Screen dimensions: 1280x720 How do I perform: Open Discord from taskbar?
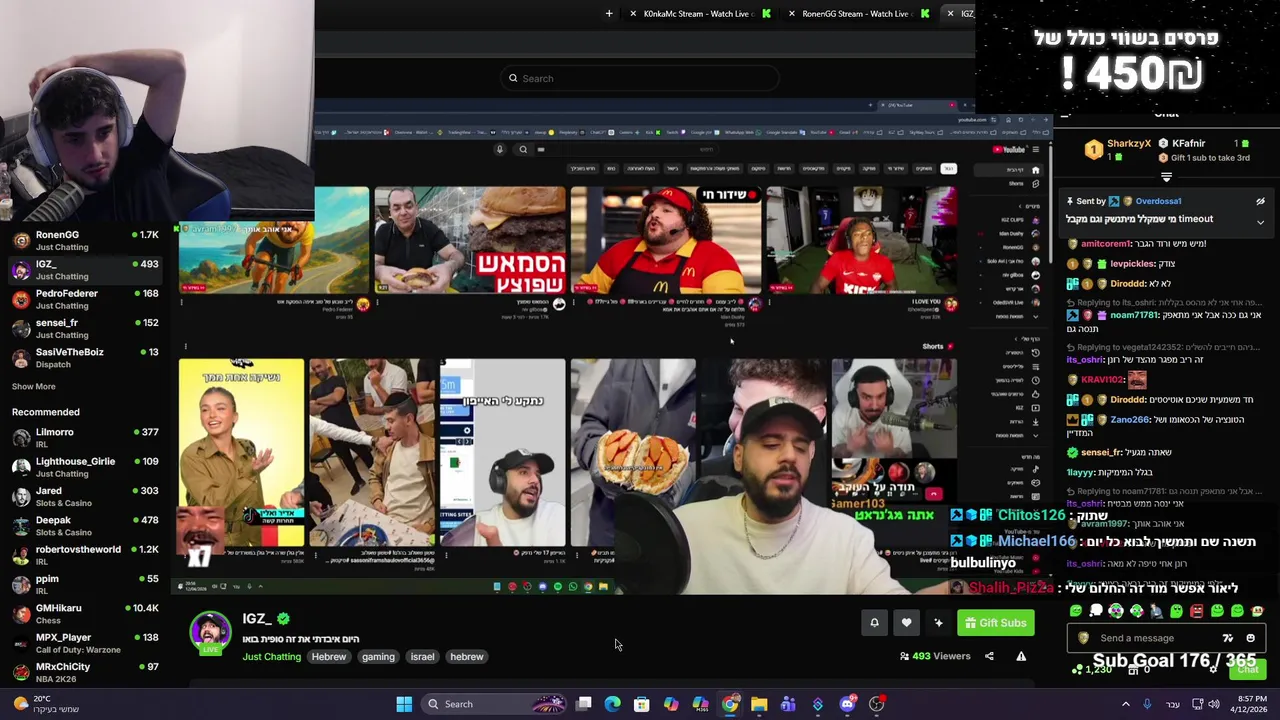847,704
